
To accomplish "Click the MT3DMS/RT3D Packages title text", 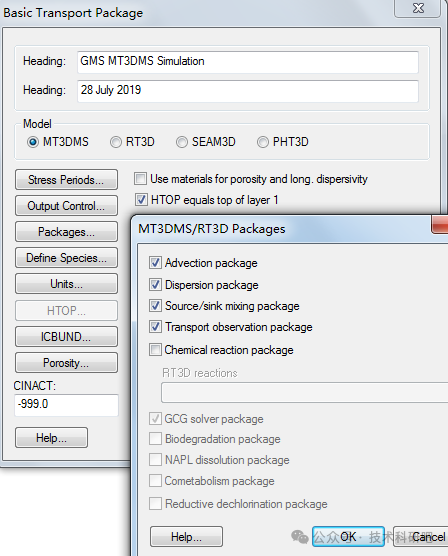I will (212, 229).
